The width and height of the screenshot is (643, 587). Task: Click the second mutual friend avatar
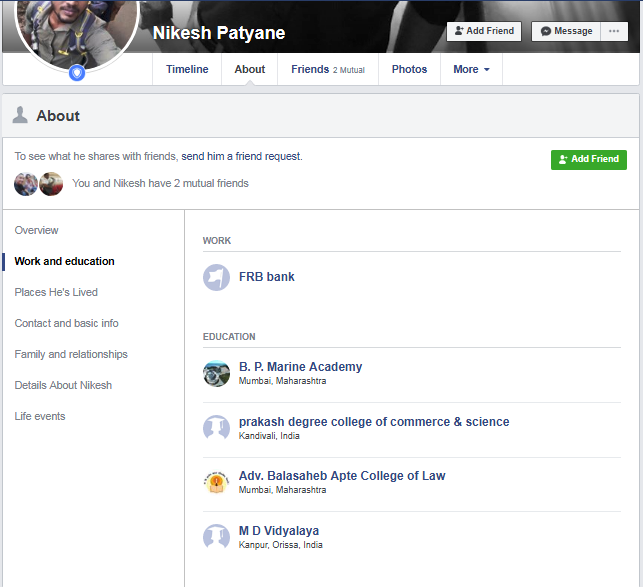tap(51, 184)
